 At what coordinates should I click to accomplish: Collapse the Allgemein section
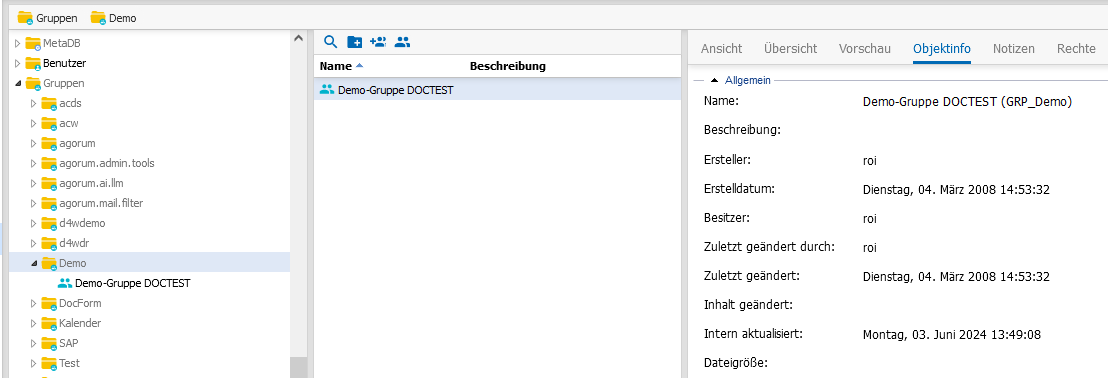[x=714, y=81]
